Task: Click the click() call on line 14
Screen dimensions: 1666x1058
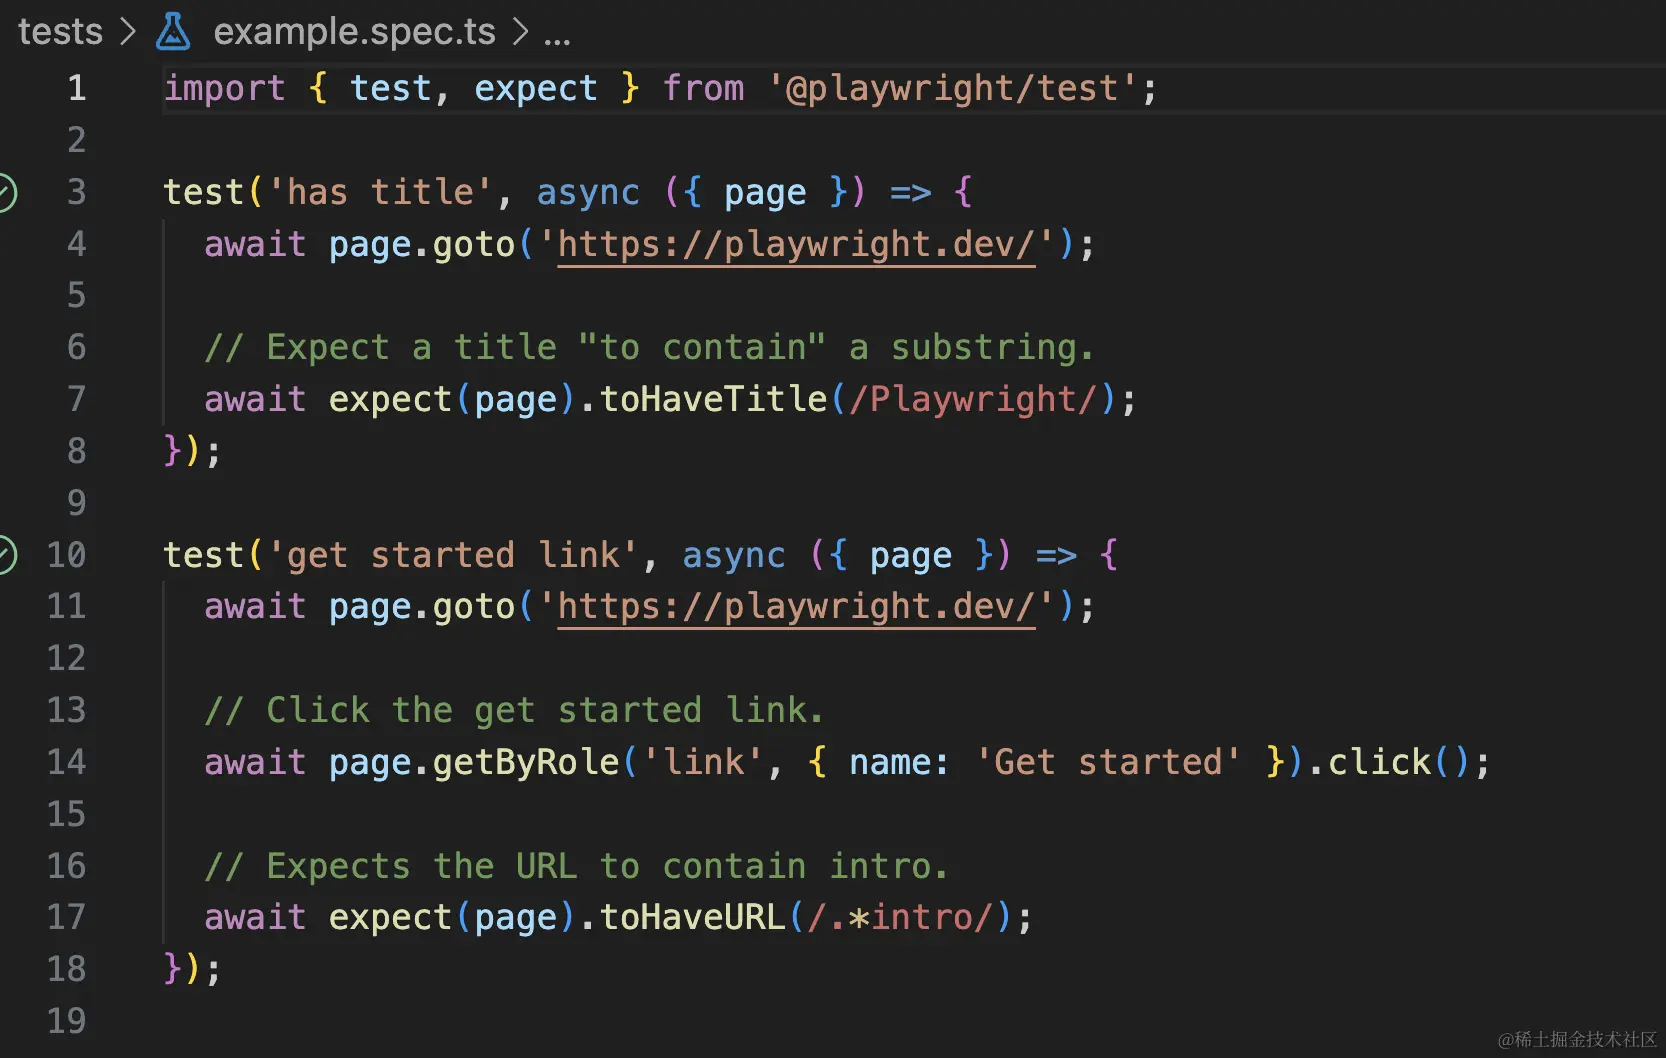Action: pyautogui.click(x=1398, y=763)
